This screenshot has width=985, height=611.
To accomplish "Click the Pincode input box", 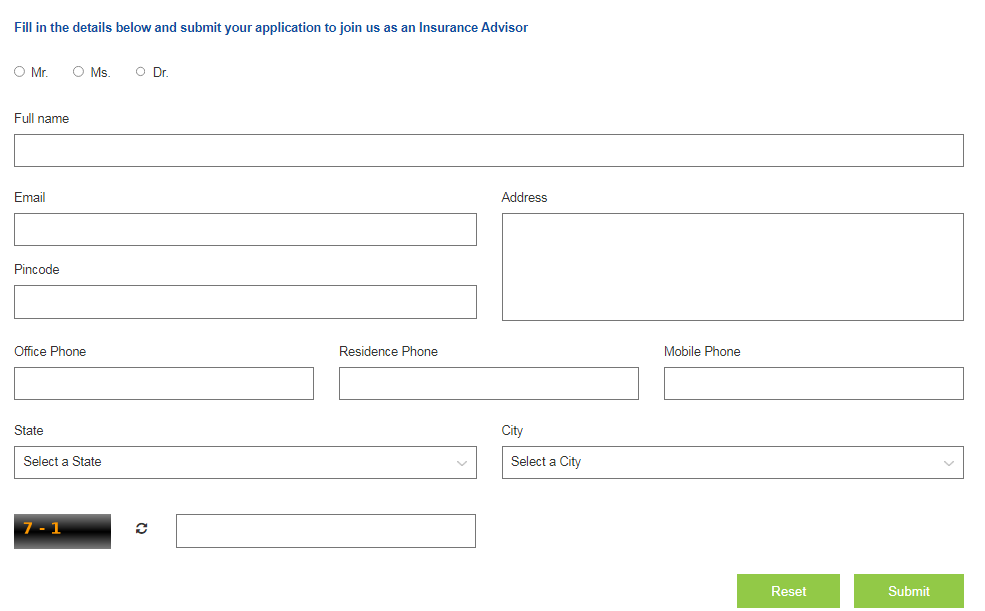I will 245,302.
